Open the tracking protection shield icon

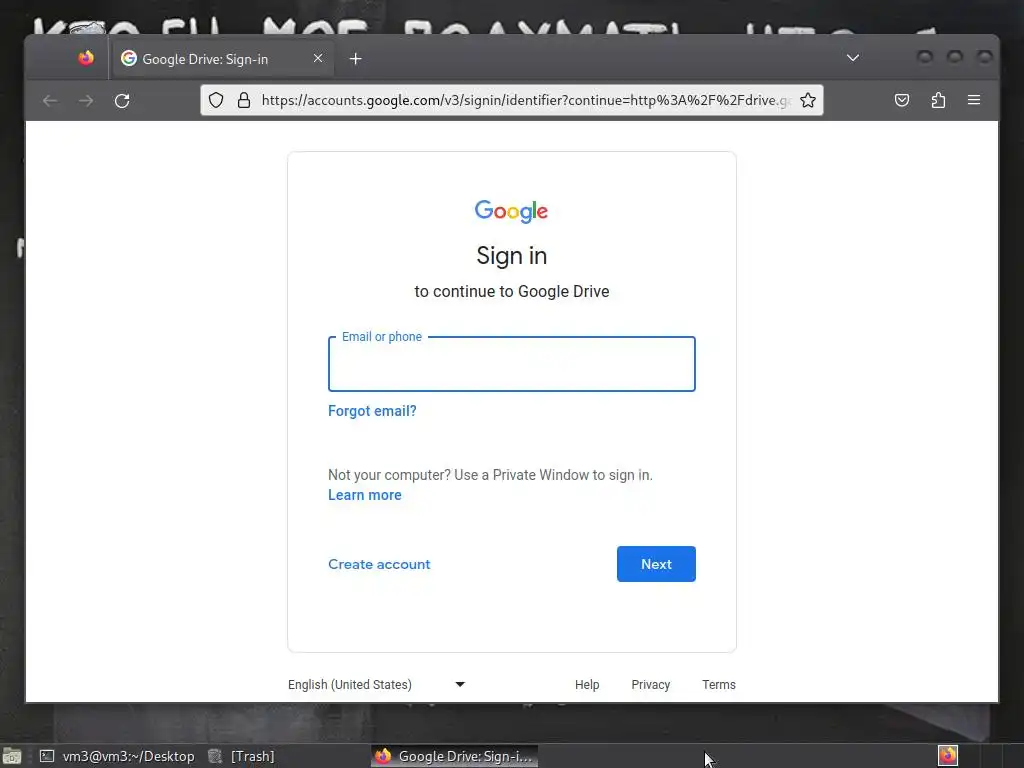coord(216,100)
